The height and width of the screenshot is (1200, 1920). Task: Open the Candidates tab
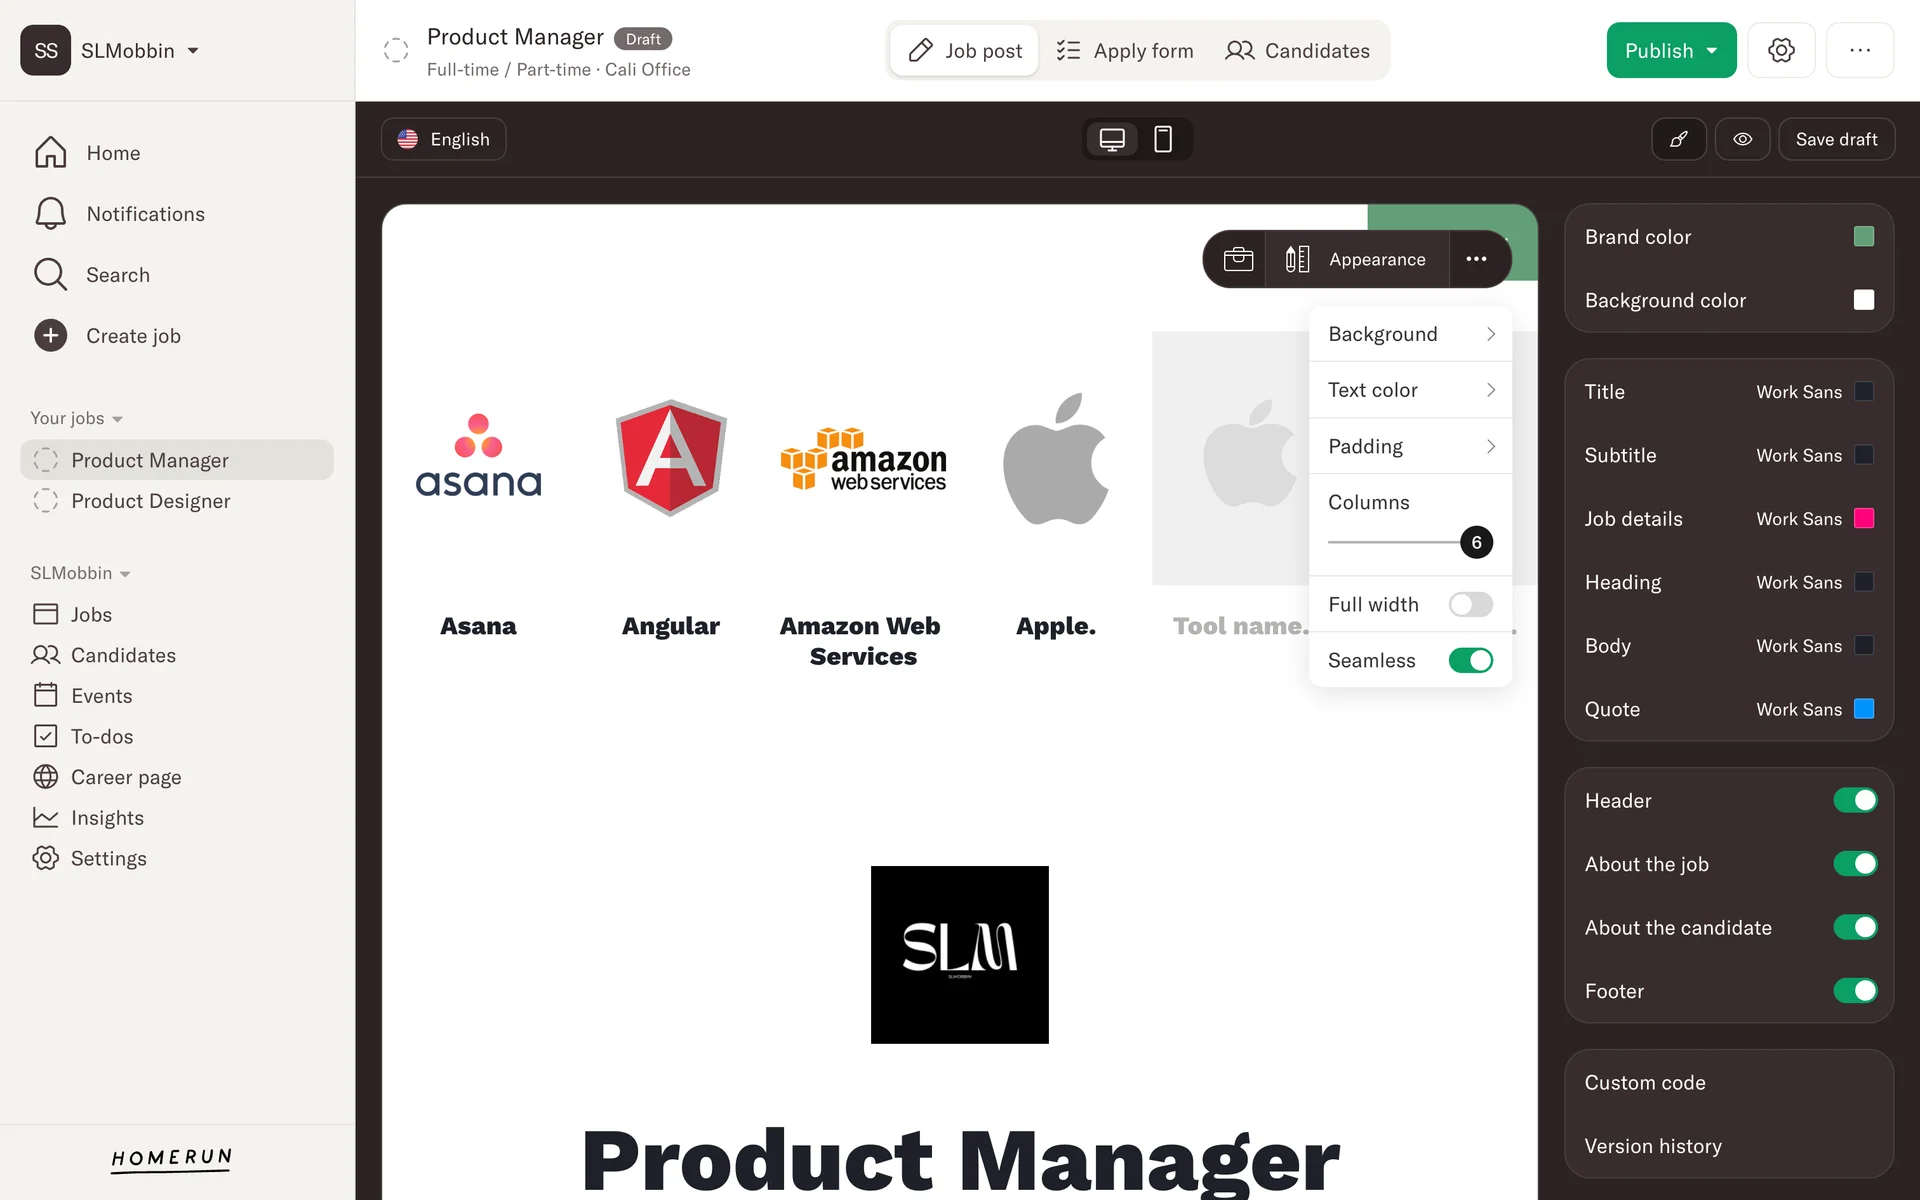point(1297,50)
